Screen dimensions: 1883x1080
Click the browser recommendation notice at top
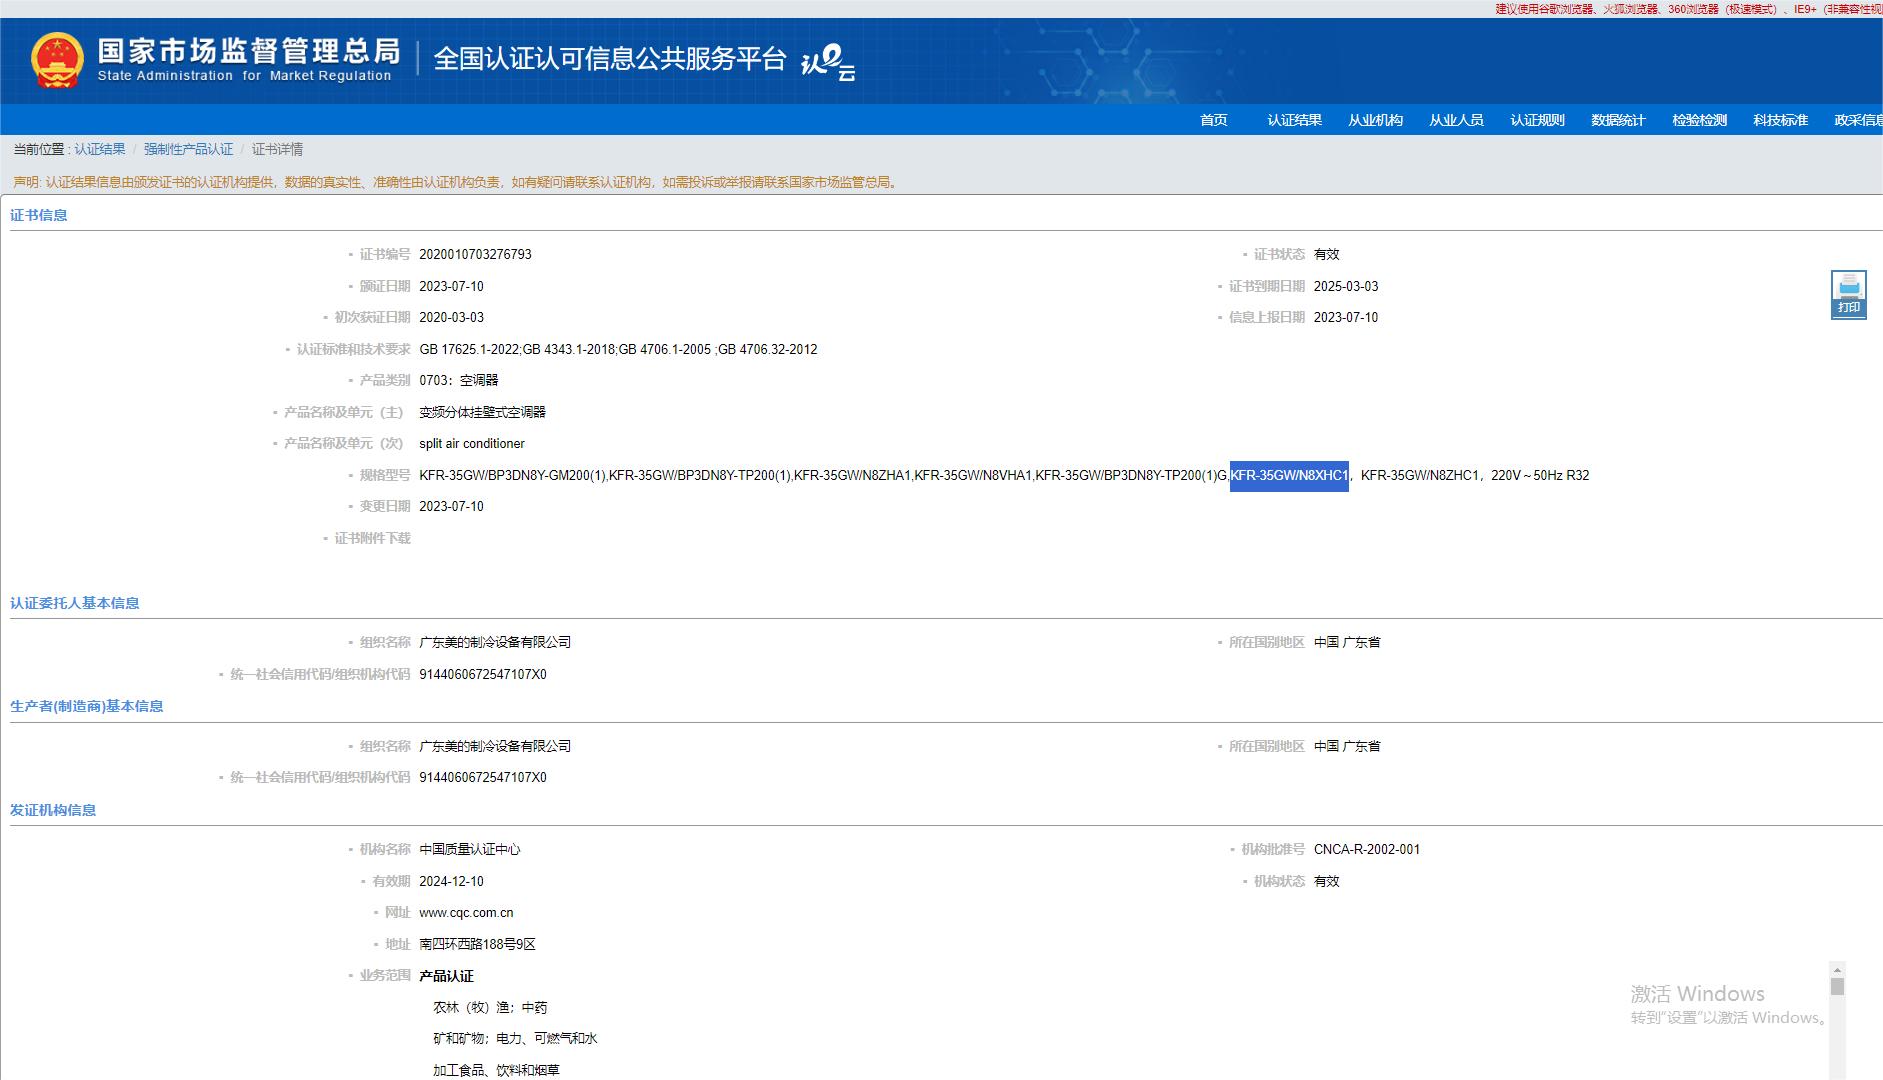coord(1689,9)
